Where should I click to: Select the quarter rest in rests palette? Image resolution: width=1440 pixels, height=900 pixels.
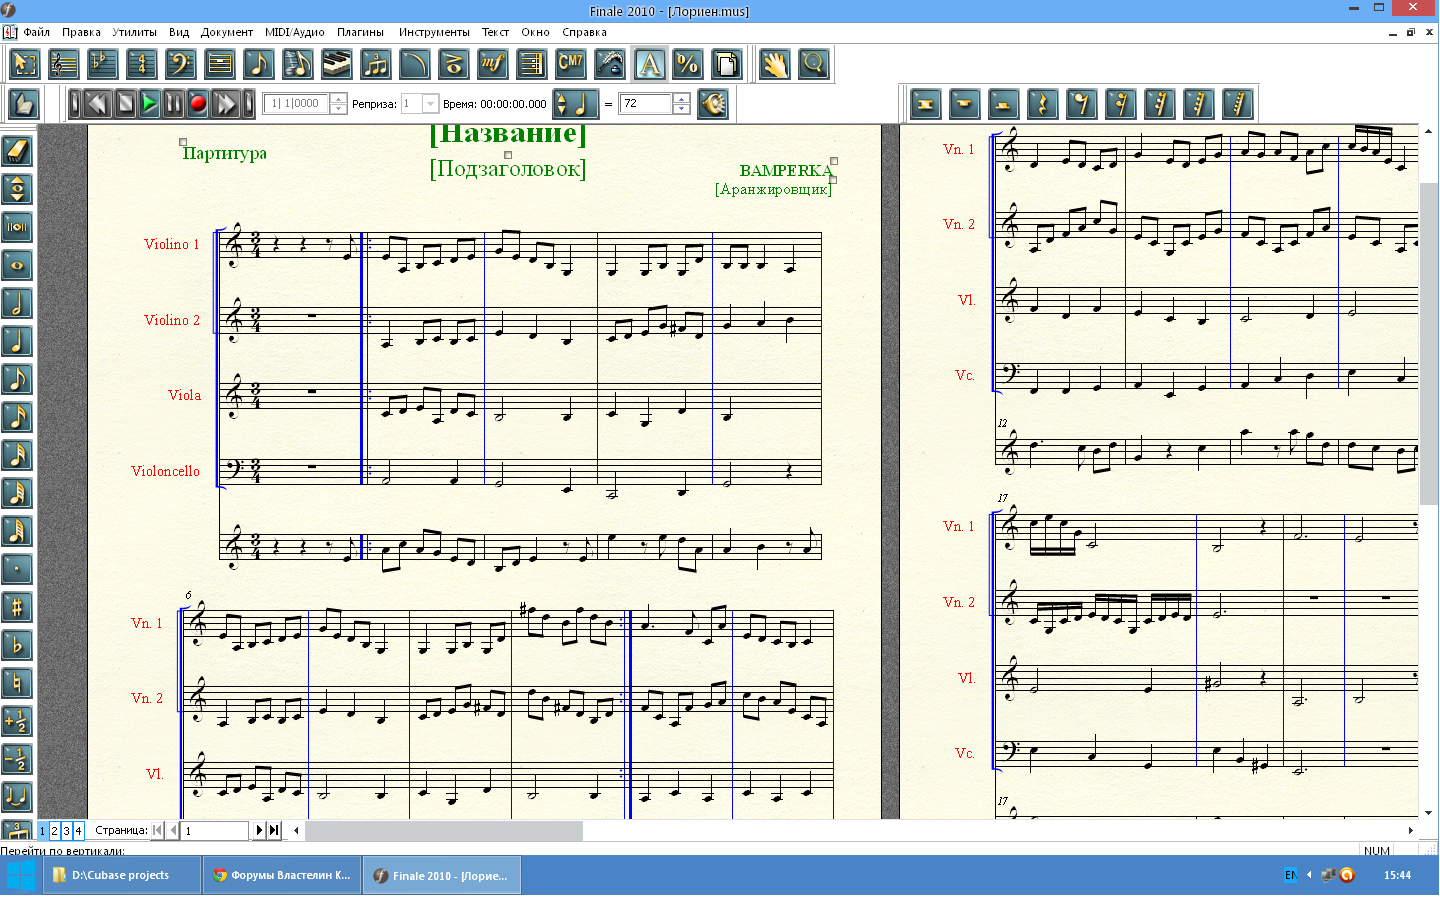coord(1042,104)
